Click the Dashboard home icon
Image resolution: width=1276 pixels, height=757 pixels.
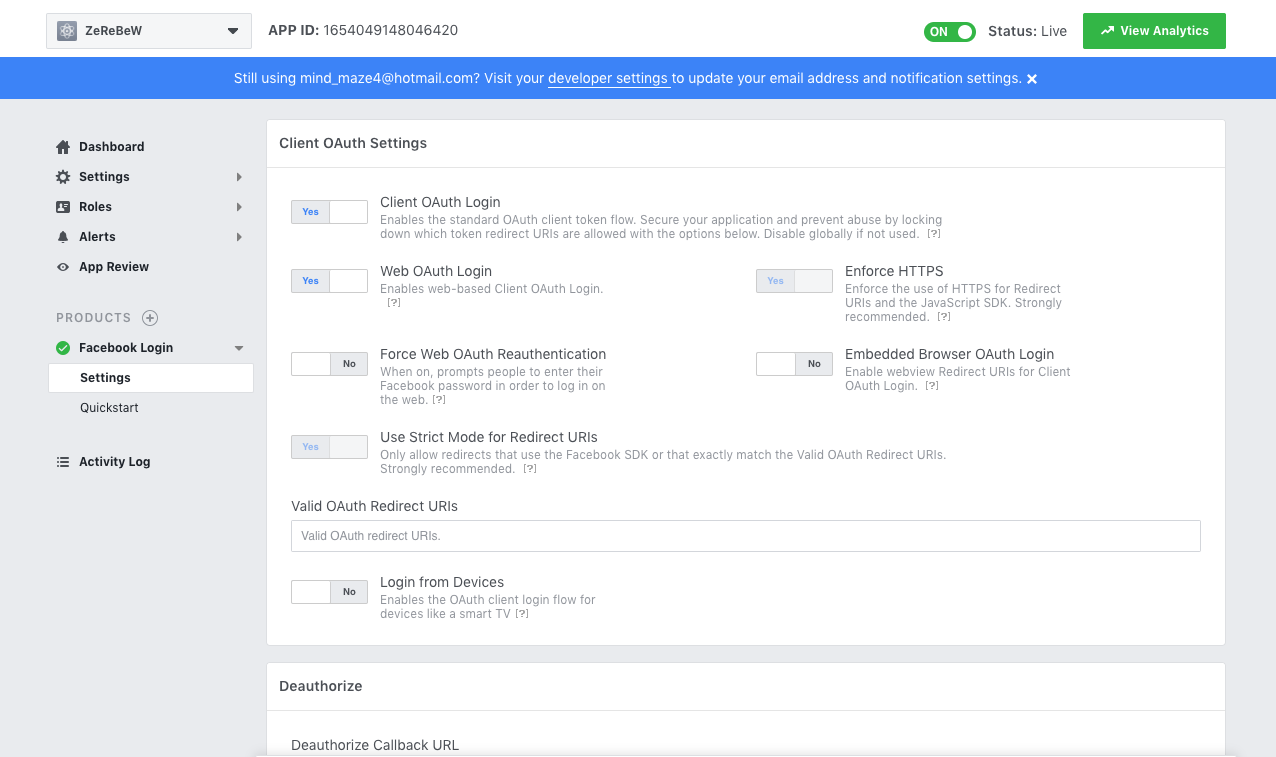63,147
